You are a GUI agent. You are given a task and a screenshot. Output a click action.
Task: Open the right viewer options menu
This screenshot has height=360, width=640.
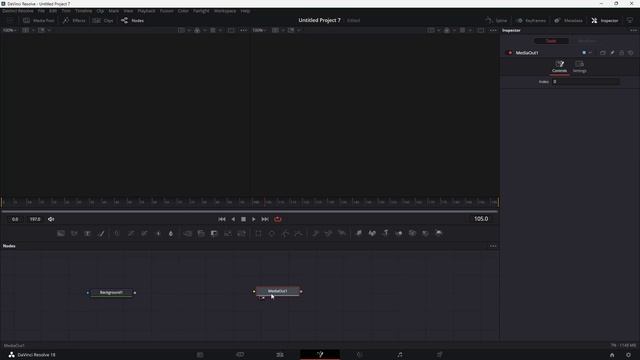pos(493,30)
